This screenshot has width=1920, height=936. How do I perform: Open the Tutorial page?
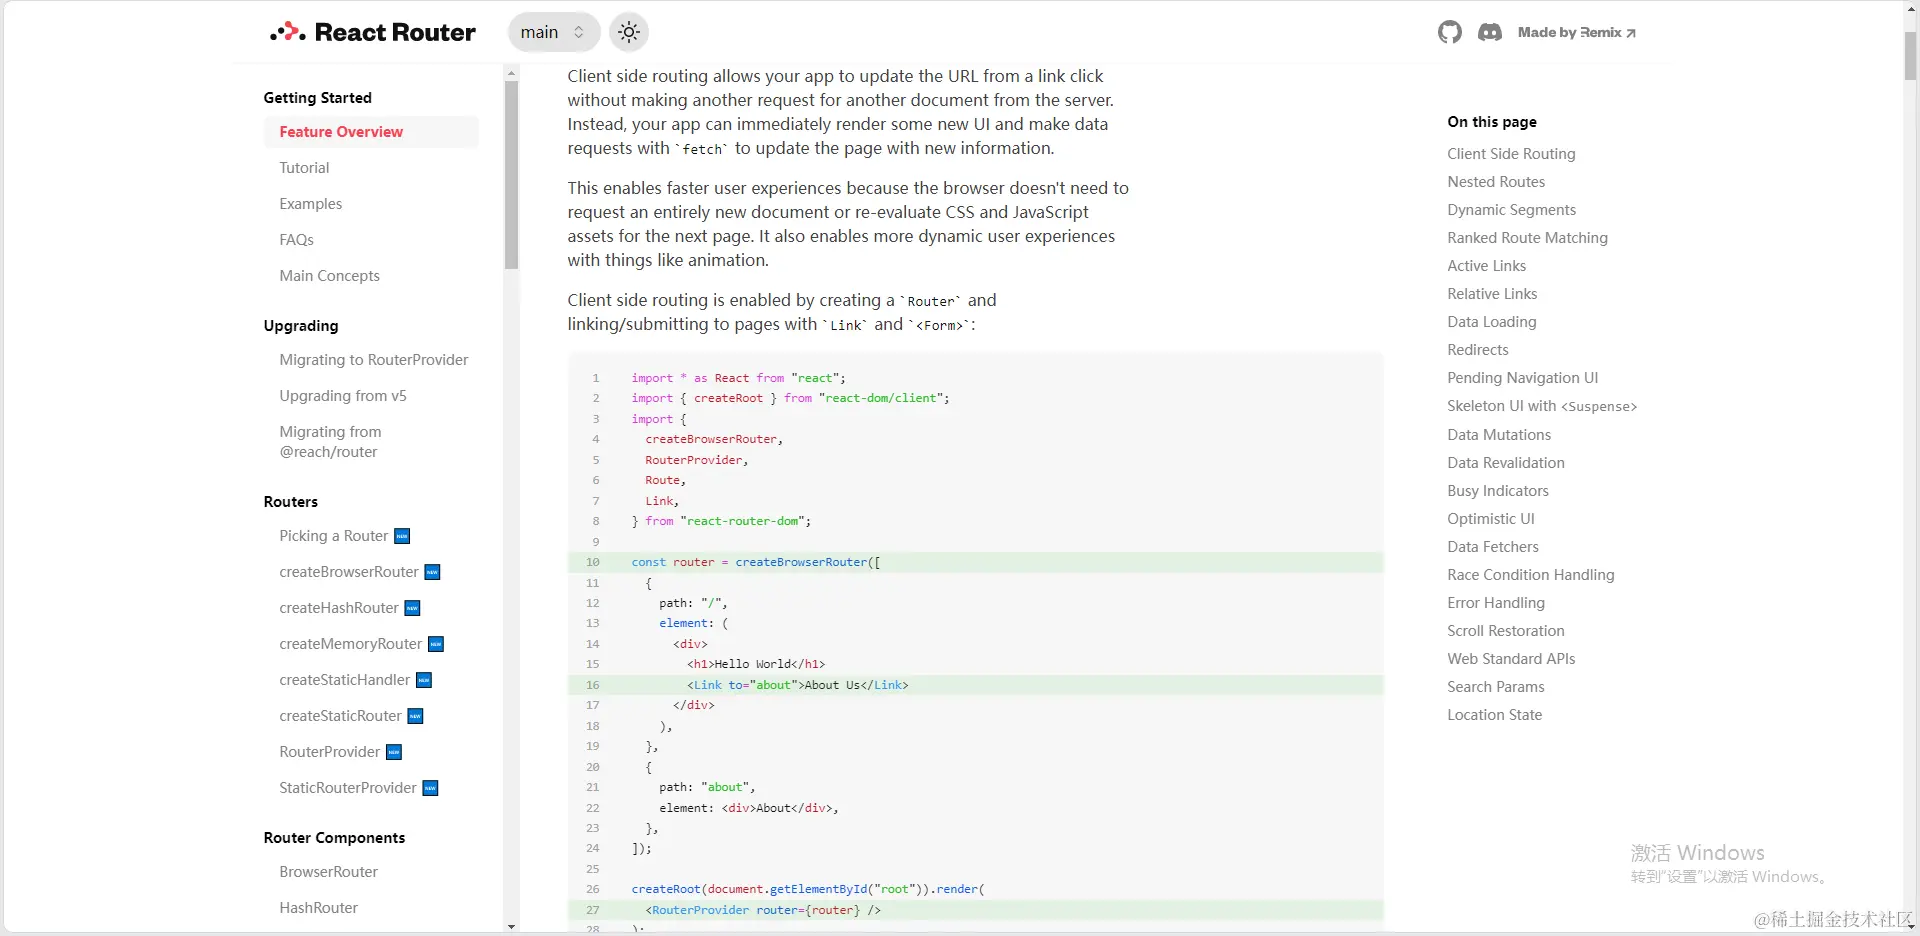(304, 168)
